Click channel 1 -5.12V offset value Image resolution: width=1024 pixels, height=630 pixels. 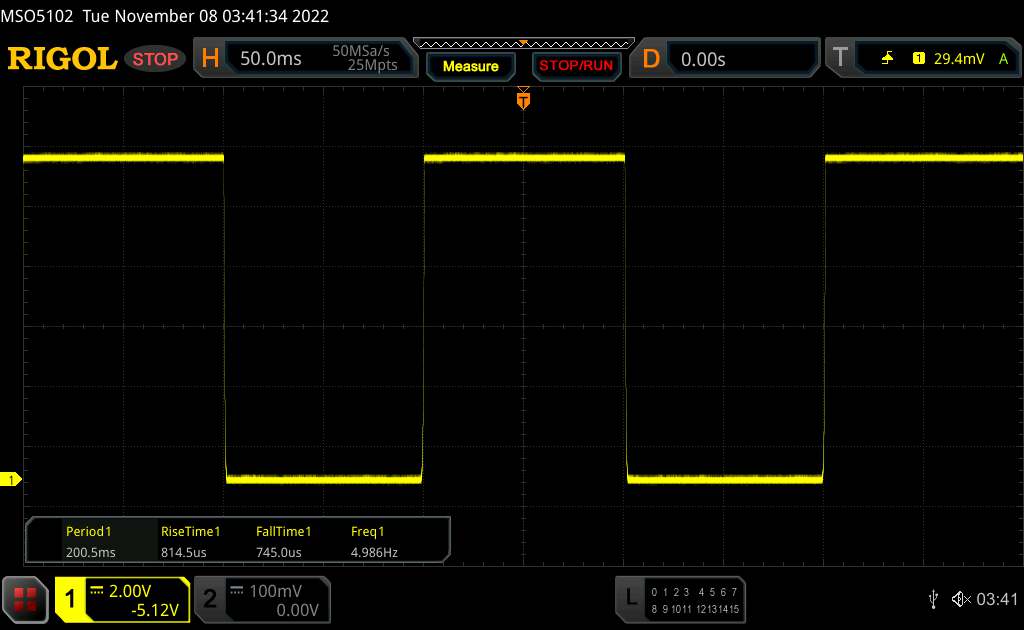pos(155,610)
